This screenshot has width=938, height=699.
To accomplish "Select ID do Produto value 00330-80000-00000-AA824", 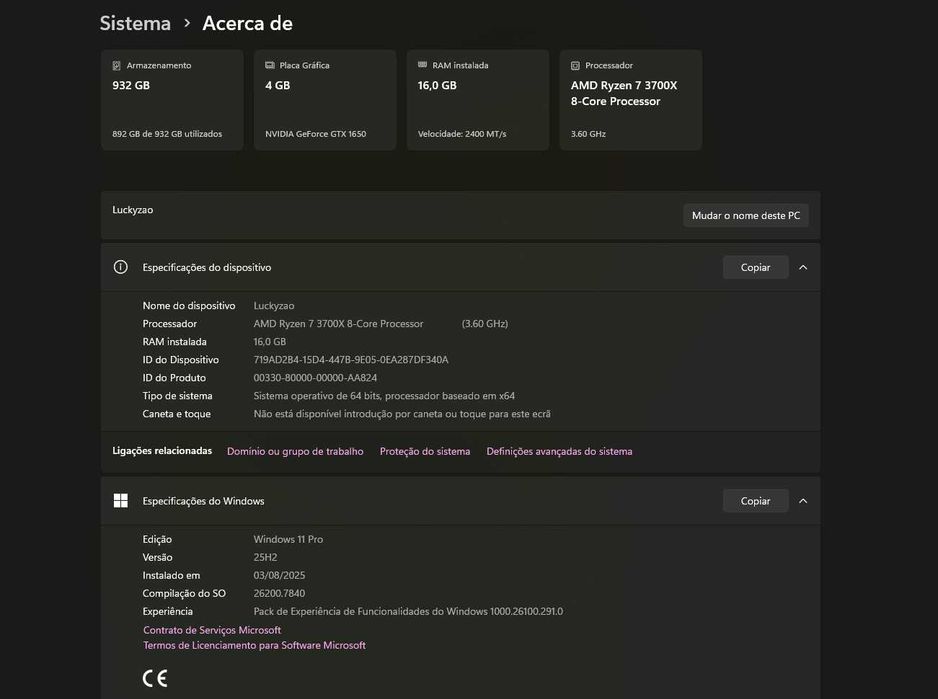I will (x=315, y=378).
